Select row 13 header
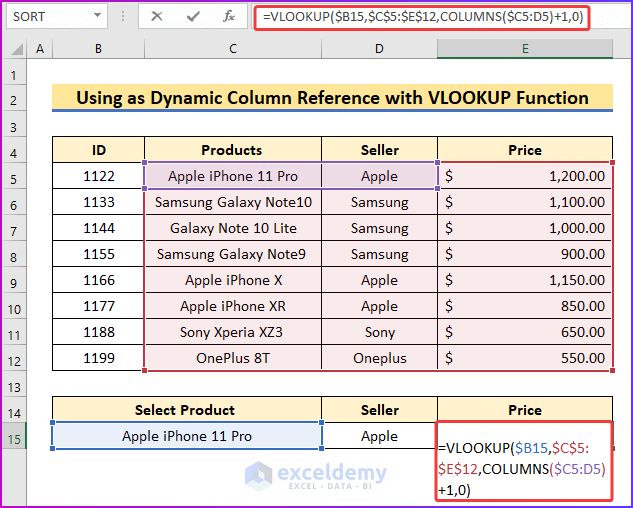This screenshot has height=508, width=633. tap(14, 384)
